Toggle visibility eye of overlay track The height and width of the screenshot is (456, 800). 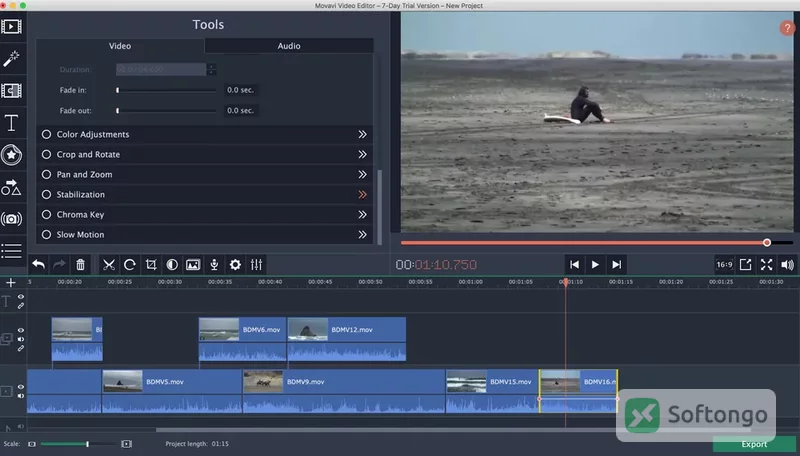pyautogui.click(x=21, y=330)
